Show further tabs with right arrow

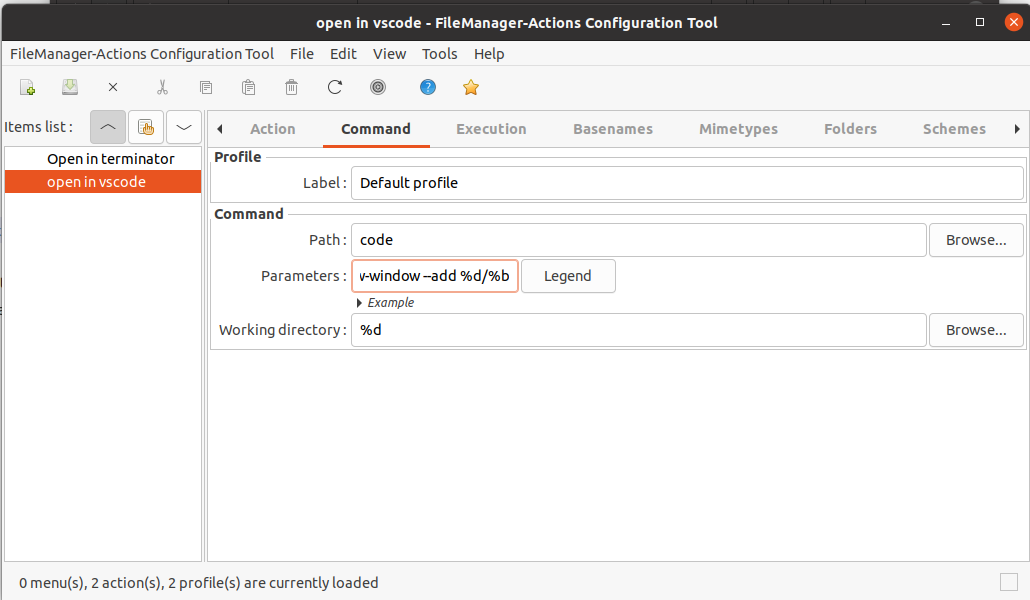[1017, 129]
